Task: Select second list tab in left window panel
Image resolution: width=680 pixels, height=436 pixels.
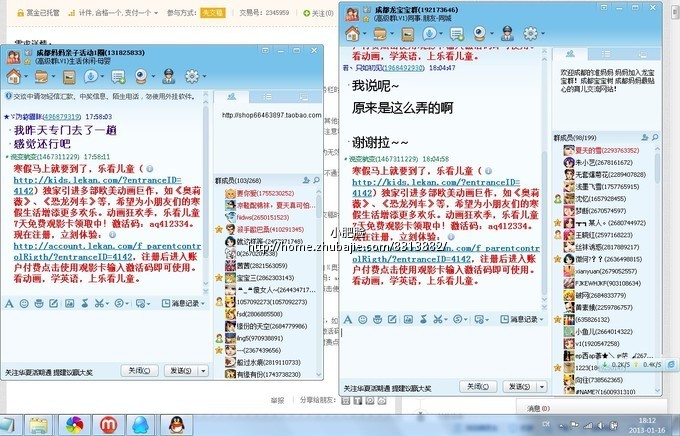Action: point(268,97)
